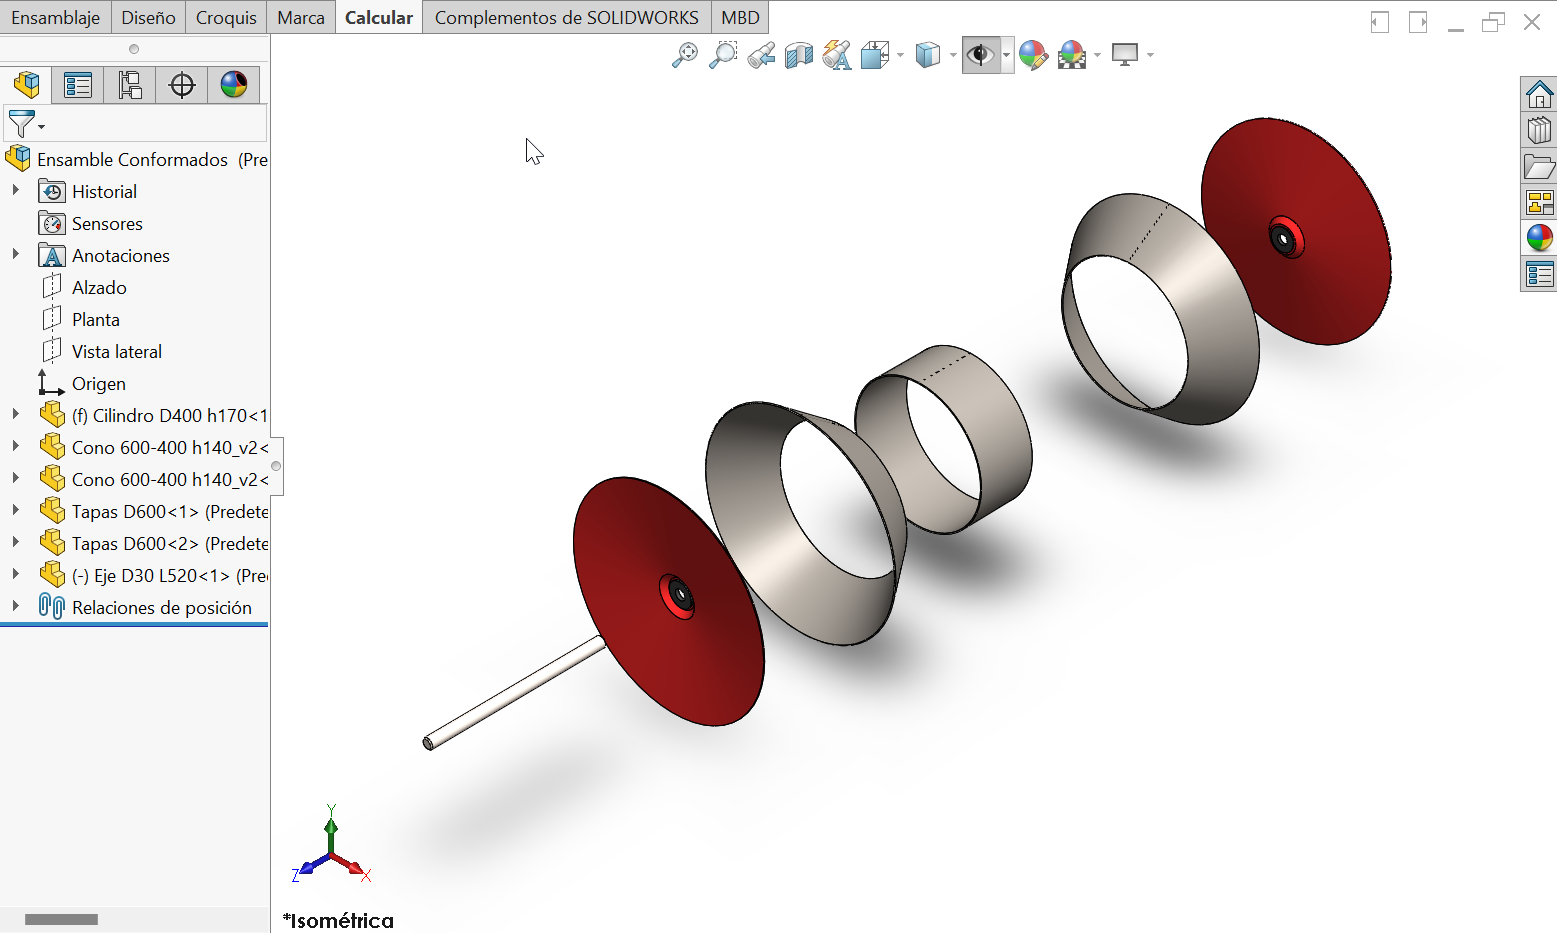Click the Display Style cube icon
This screenshot has width=1557, height=933.
click(x=928, y=55)
